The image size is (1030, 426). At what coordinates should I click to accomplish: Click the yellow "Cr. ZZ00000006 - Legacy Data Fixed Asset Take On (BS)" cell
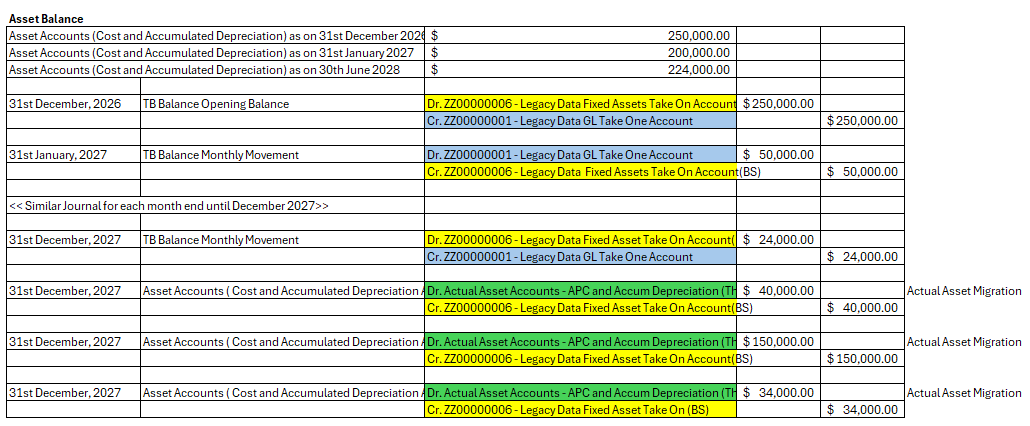(x=580, y=410)
